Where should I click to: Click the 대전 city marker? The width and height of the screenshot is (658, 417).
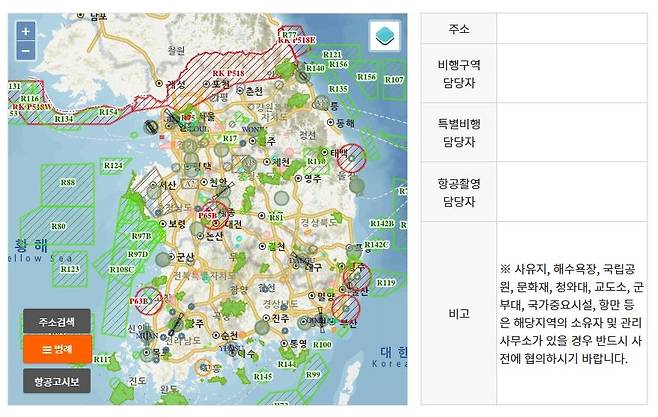(x=217, y=224)
